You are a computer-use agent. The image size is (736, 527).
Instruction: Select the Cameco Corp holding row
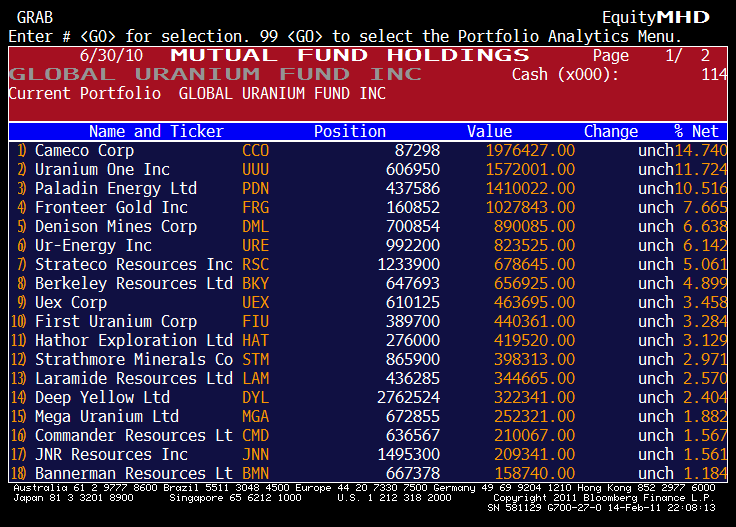tap(368, 151)
